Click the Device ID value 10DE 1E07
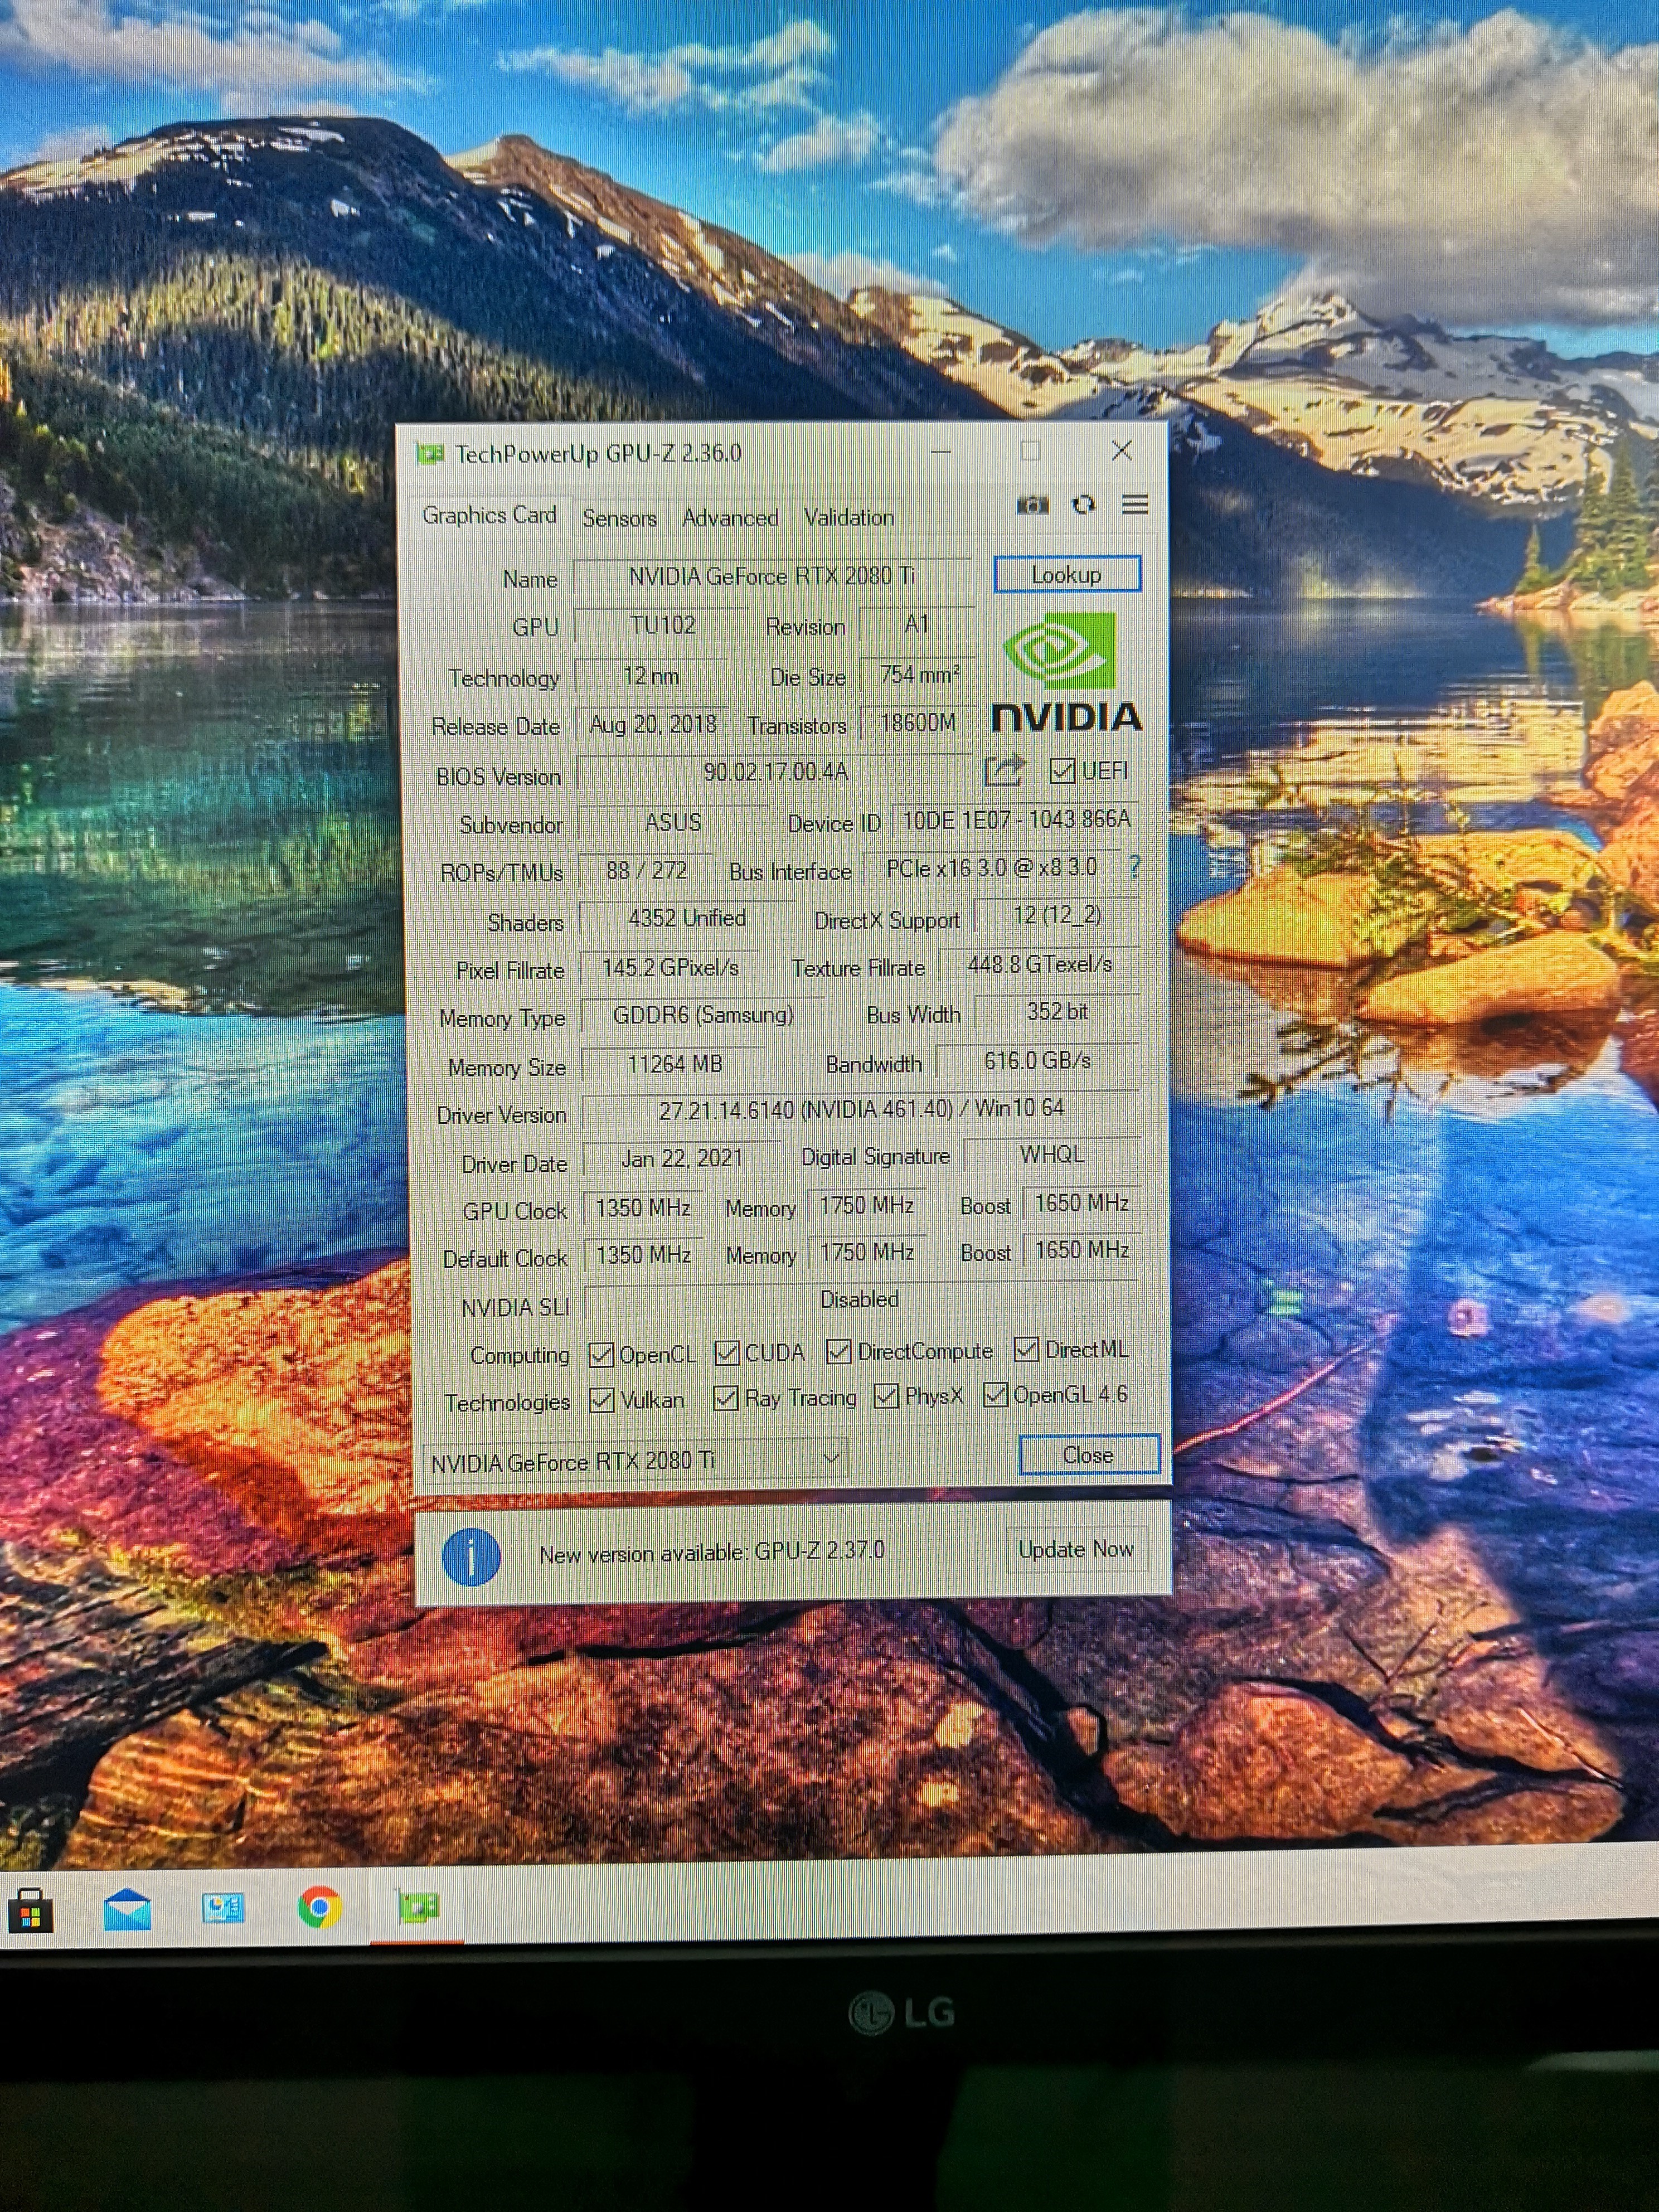 point(1016,820)
